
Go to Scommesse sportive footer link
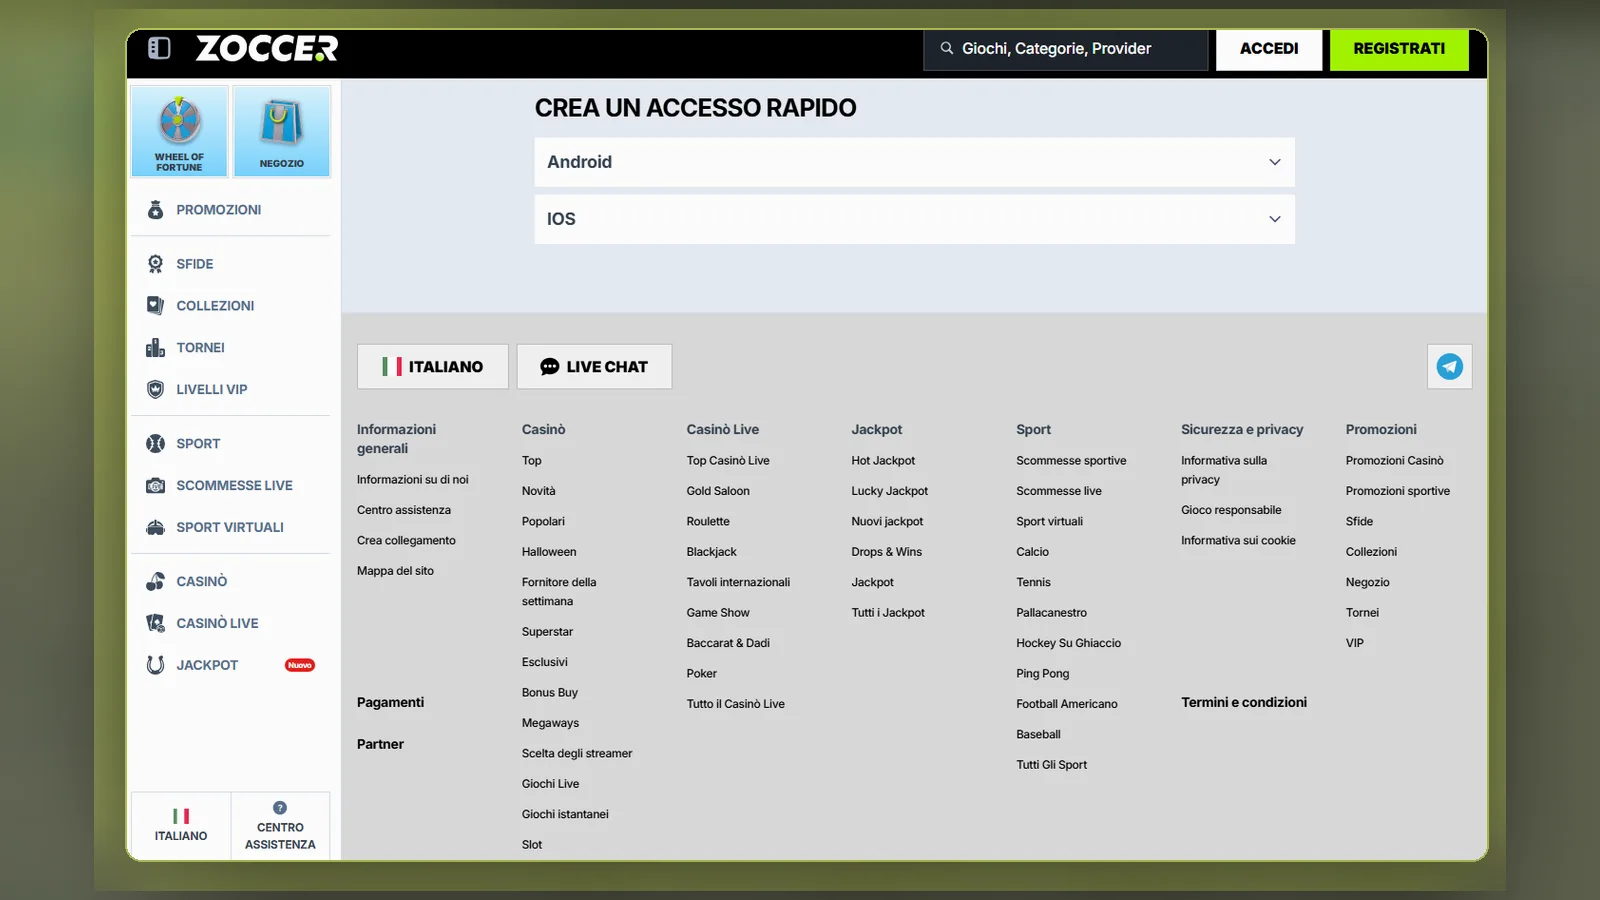1071,461
